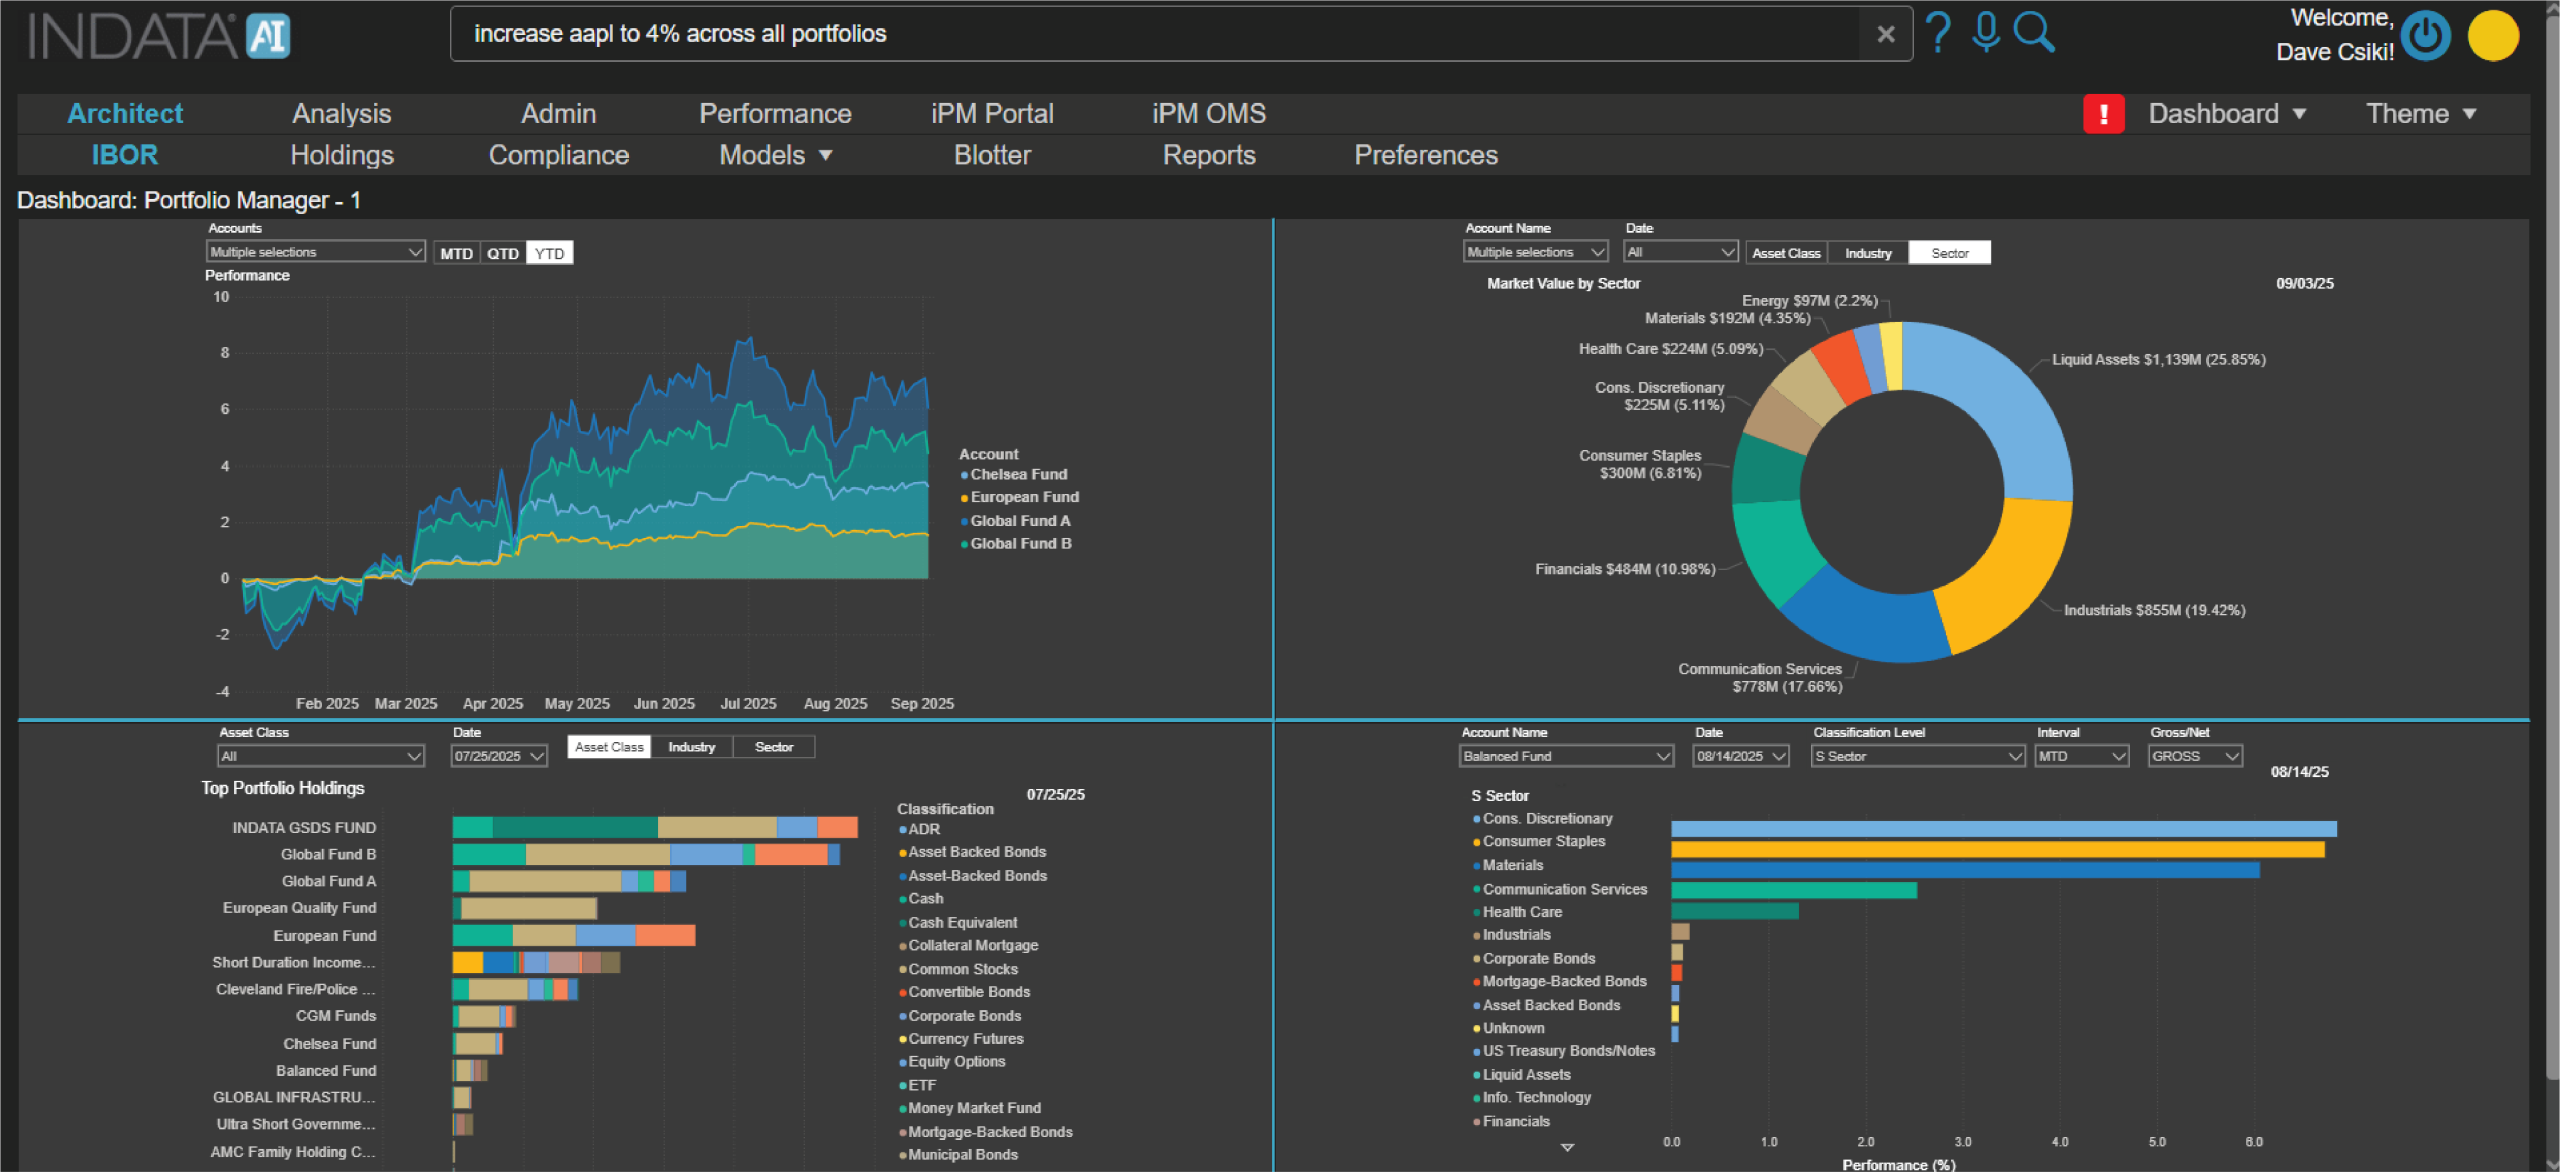
Task: Open the help question mark icon
Action: (1937, 32)
